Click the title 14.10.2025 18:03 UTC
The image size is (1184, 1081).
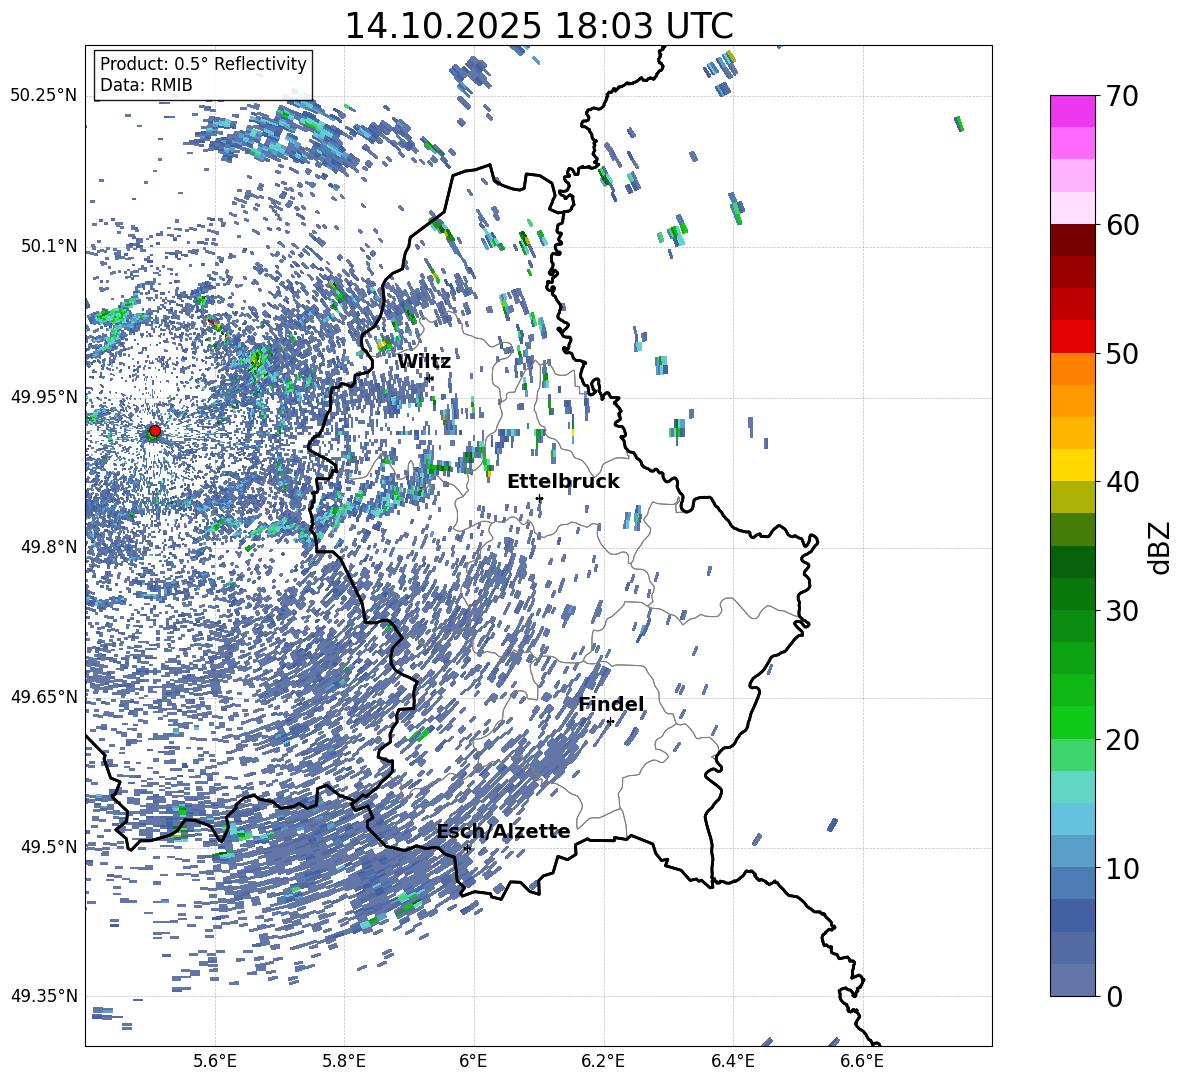tap(538, 26)
